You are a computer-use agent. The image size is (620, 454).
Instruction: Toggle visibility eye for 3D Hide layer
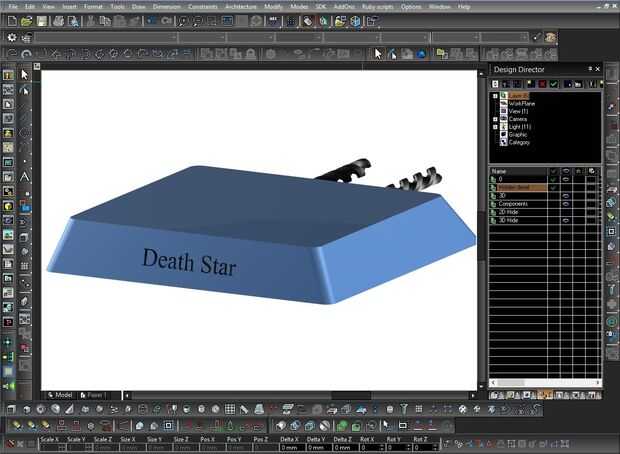(565, 219)
